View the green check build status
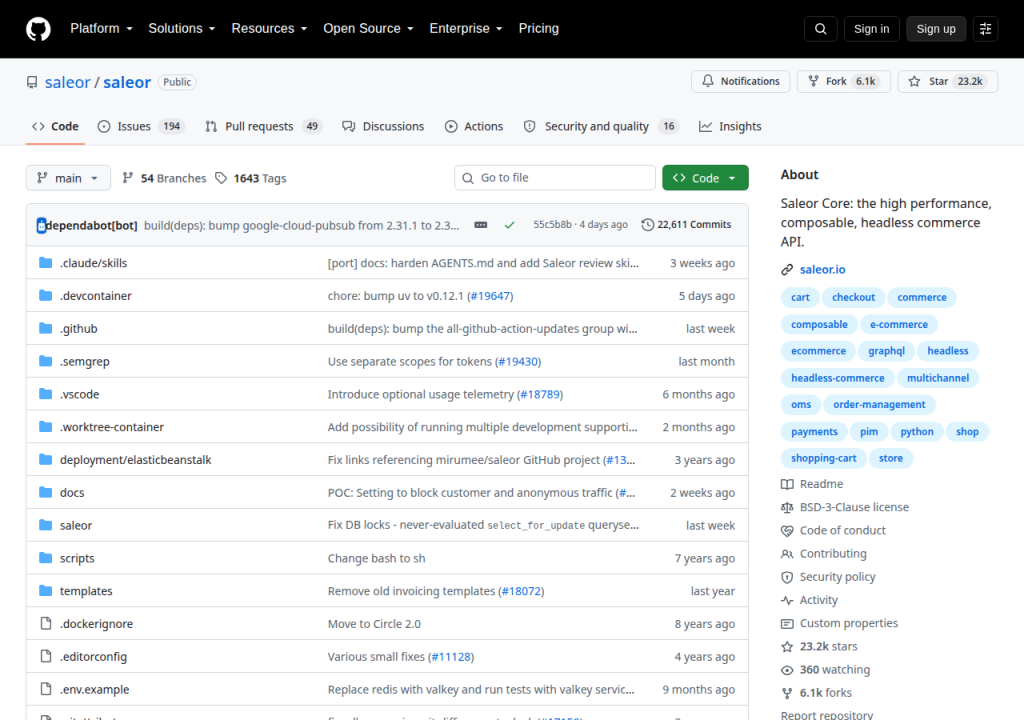1024x720 pixels. [509, 225]
